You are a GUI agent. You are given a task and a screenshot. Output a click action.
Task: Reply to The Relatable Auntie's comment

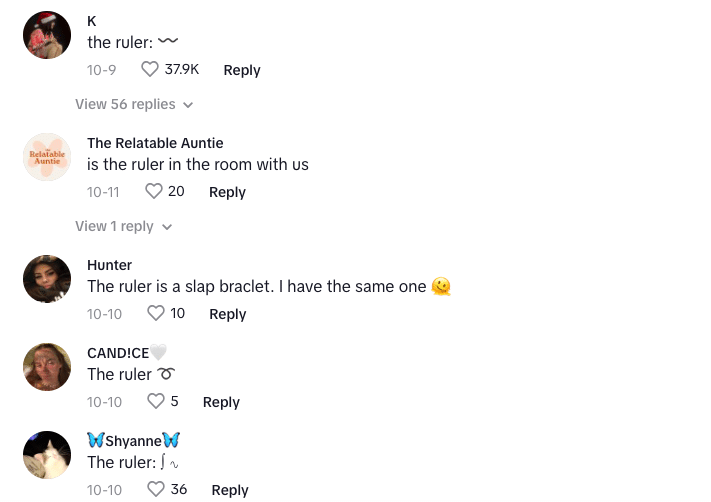tap(227, 192)
